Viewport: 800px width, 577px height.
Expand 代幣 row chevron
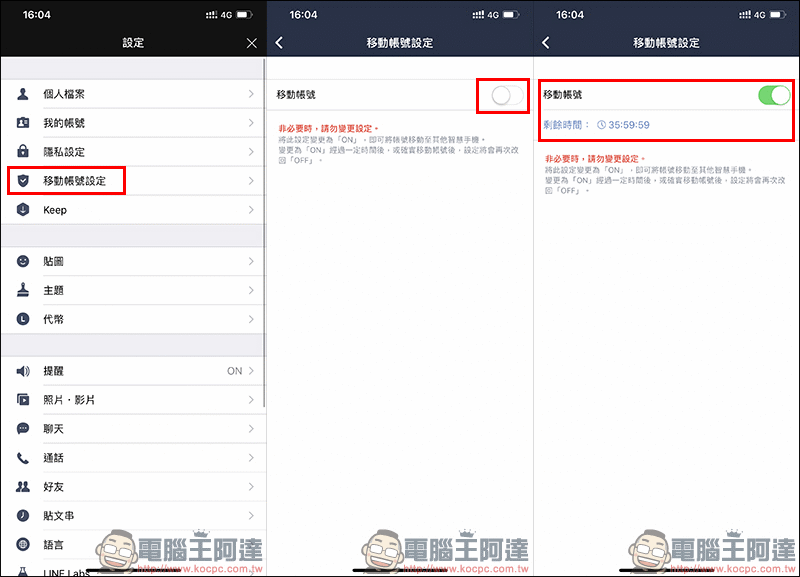coord(251,319)
